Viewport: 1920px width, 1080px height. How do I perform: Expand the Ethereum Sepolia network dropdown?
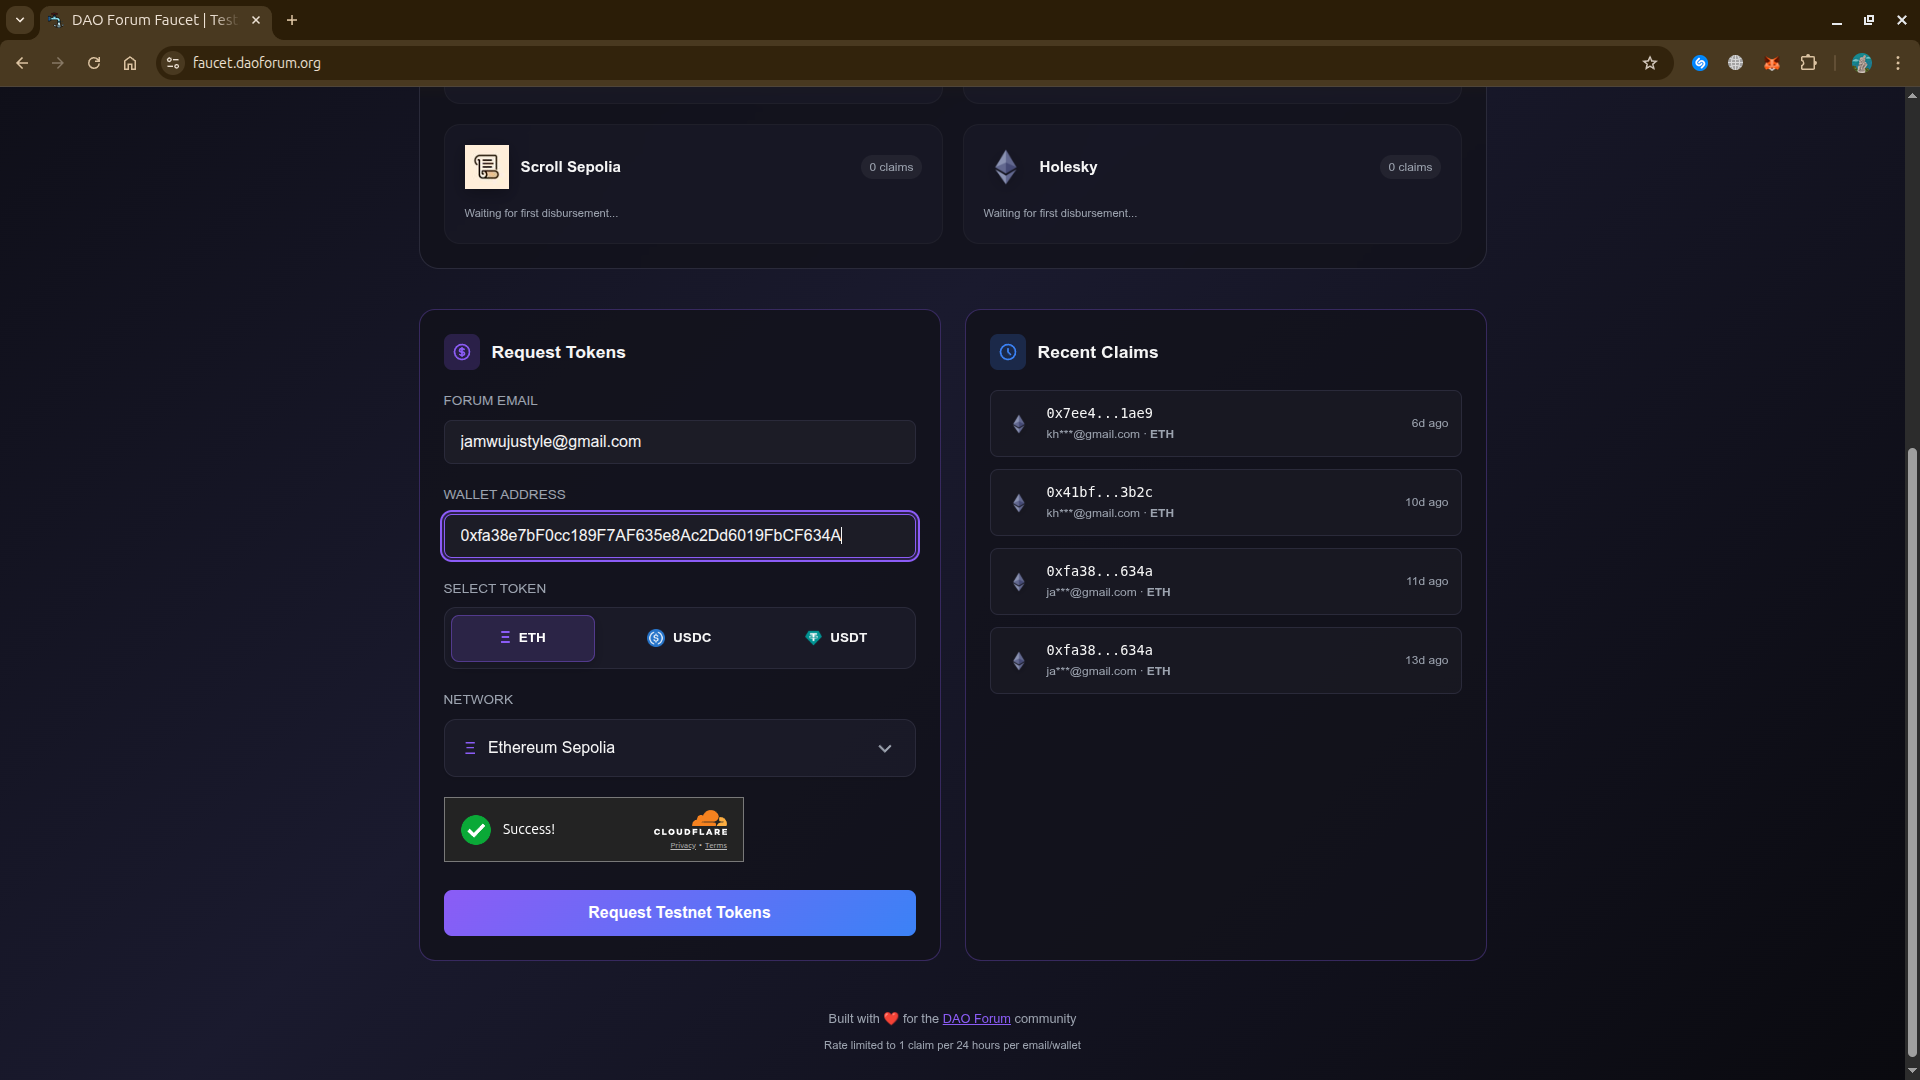pos(679,748)
